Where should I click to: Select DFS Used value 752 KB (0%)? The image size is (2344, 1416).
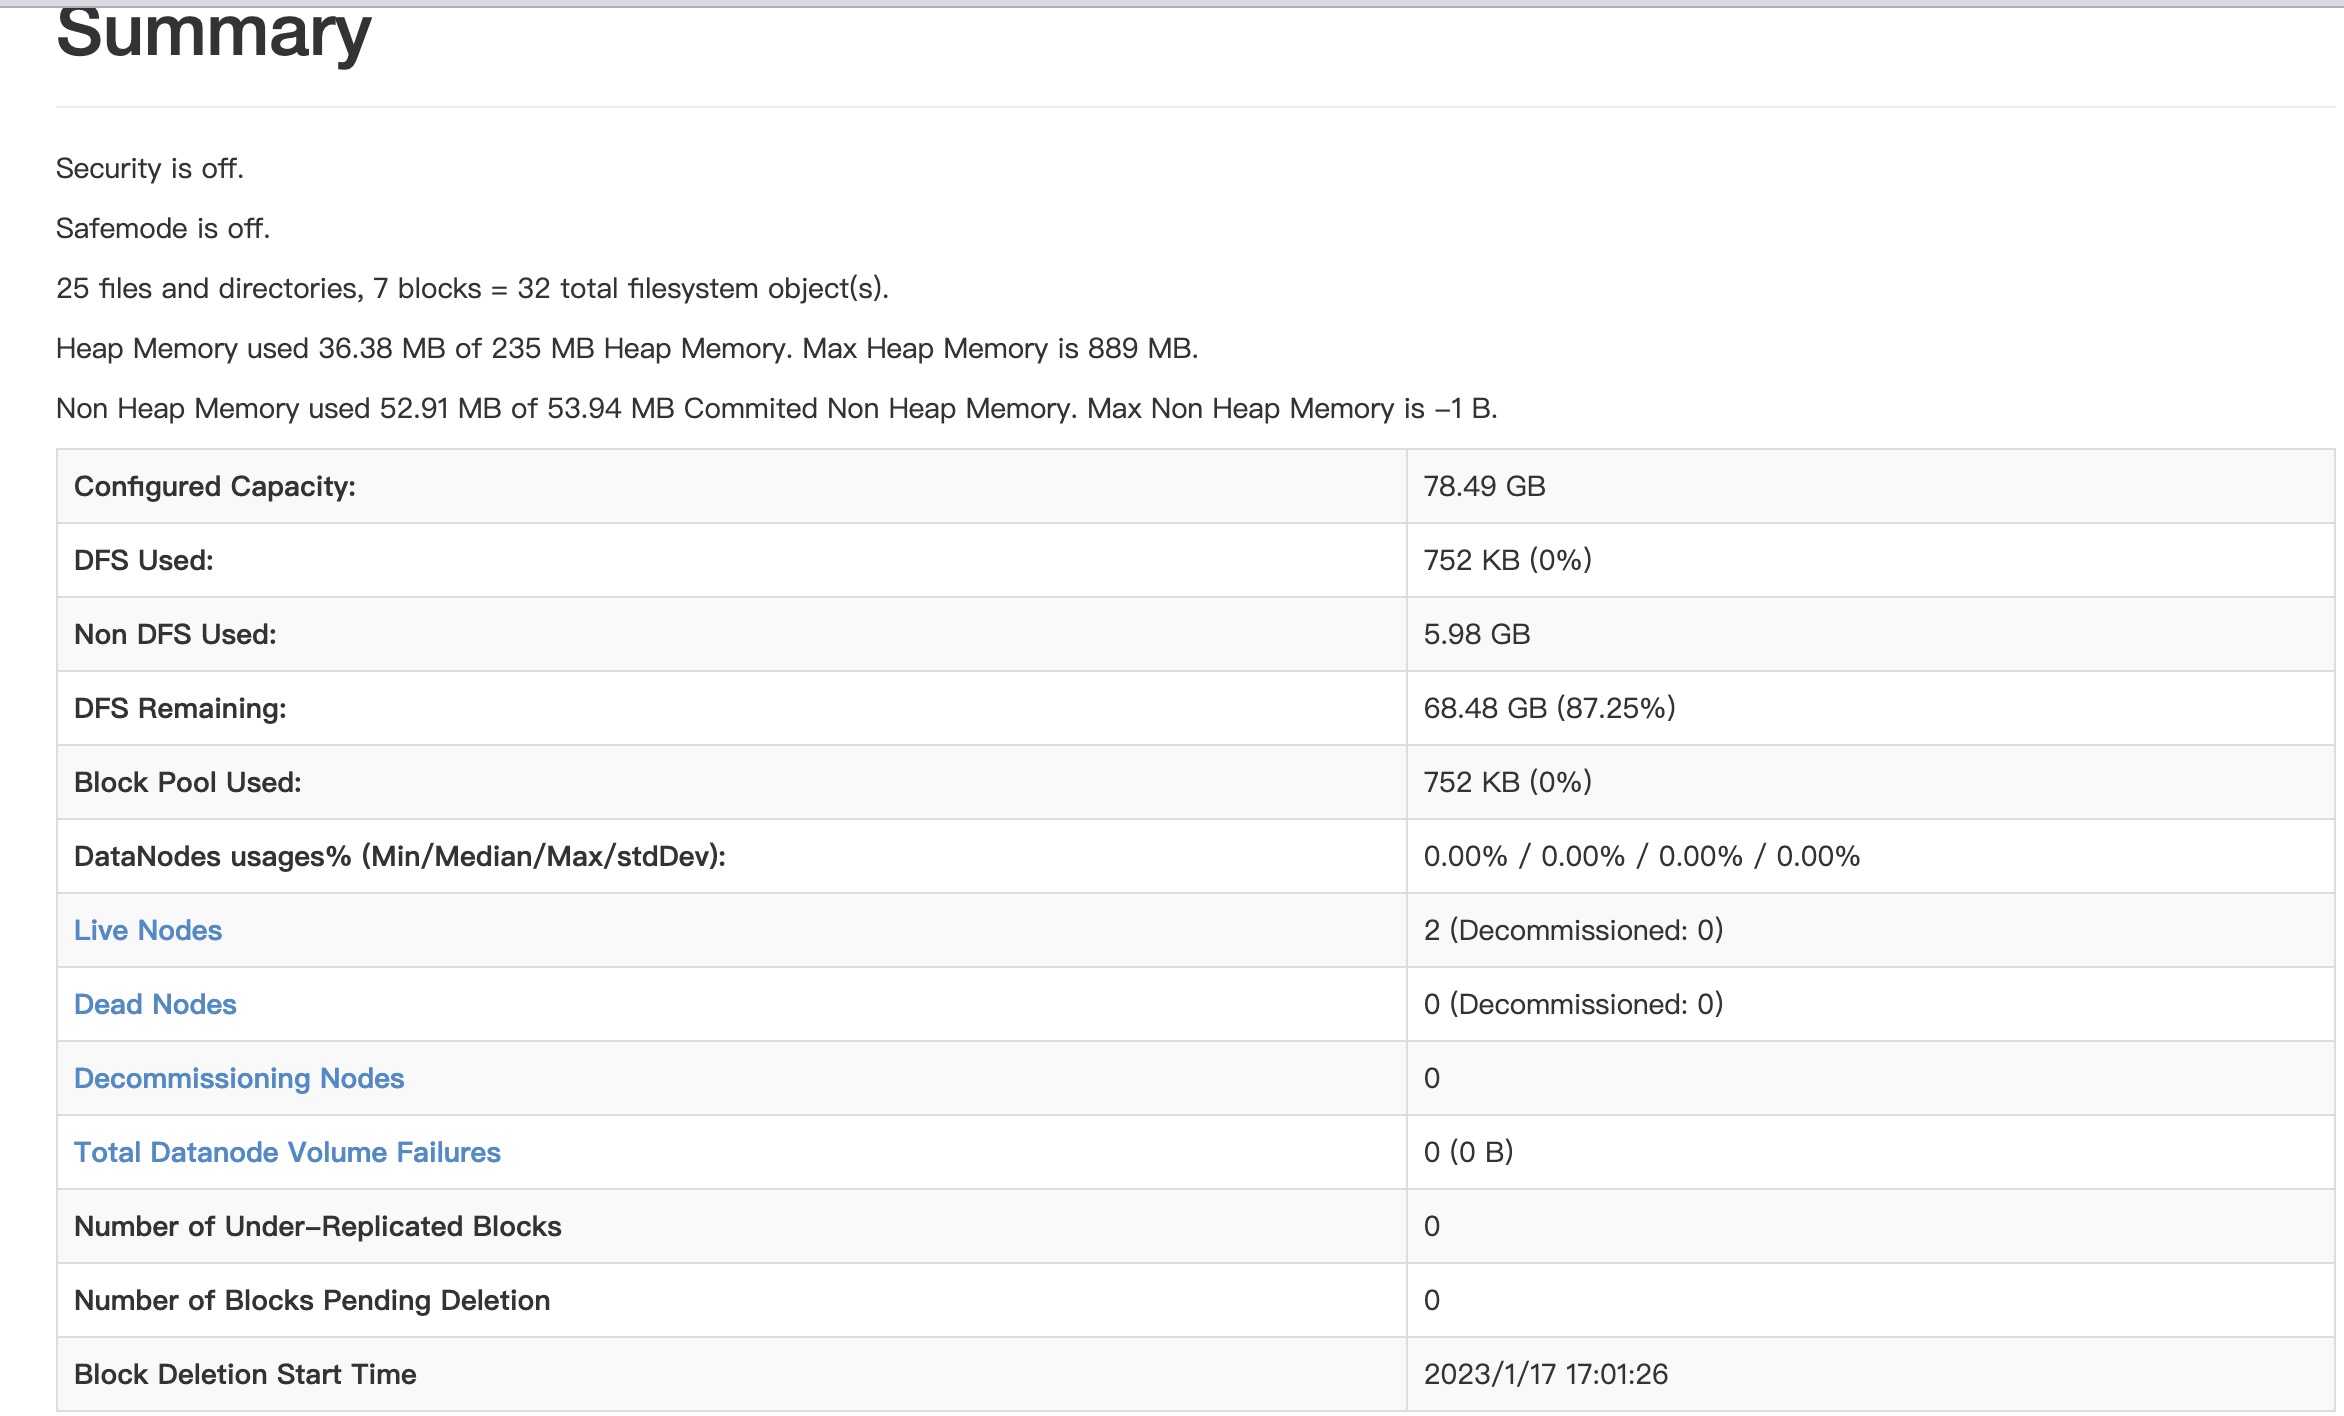pos(1508,560)
